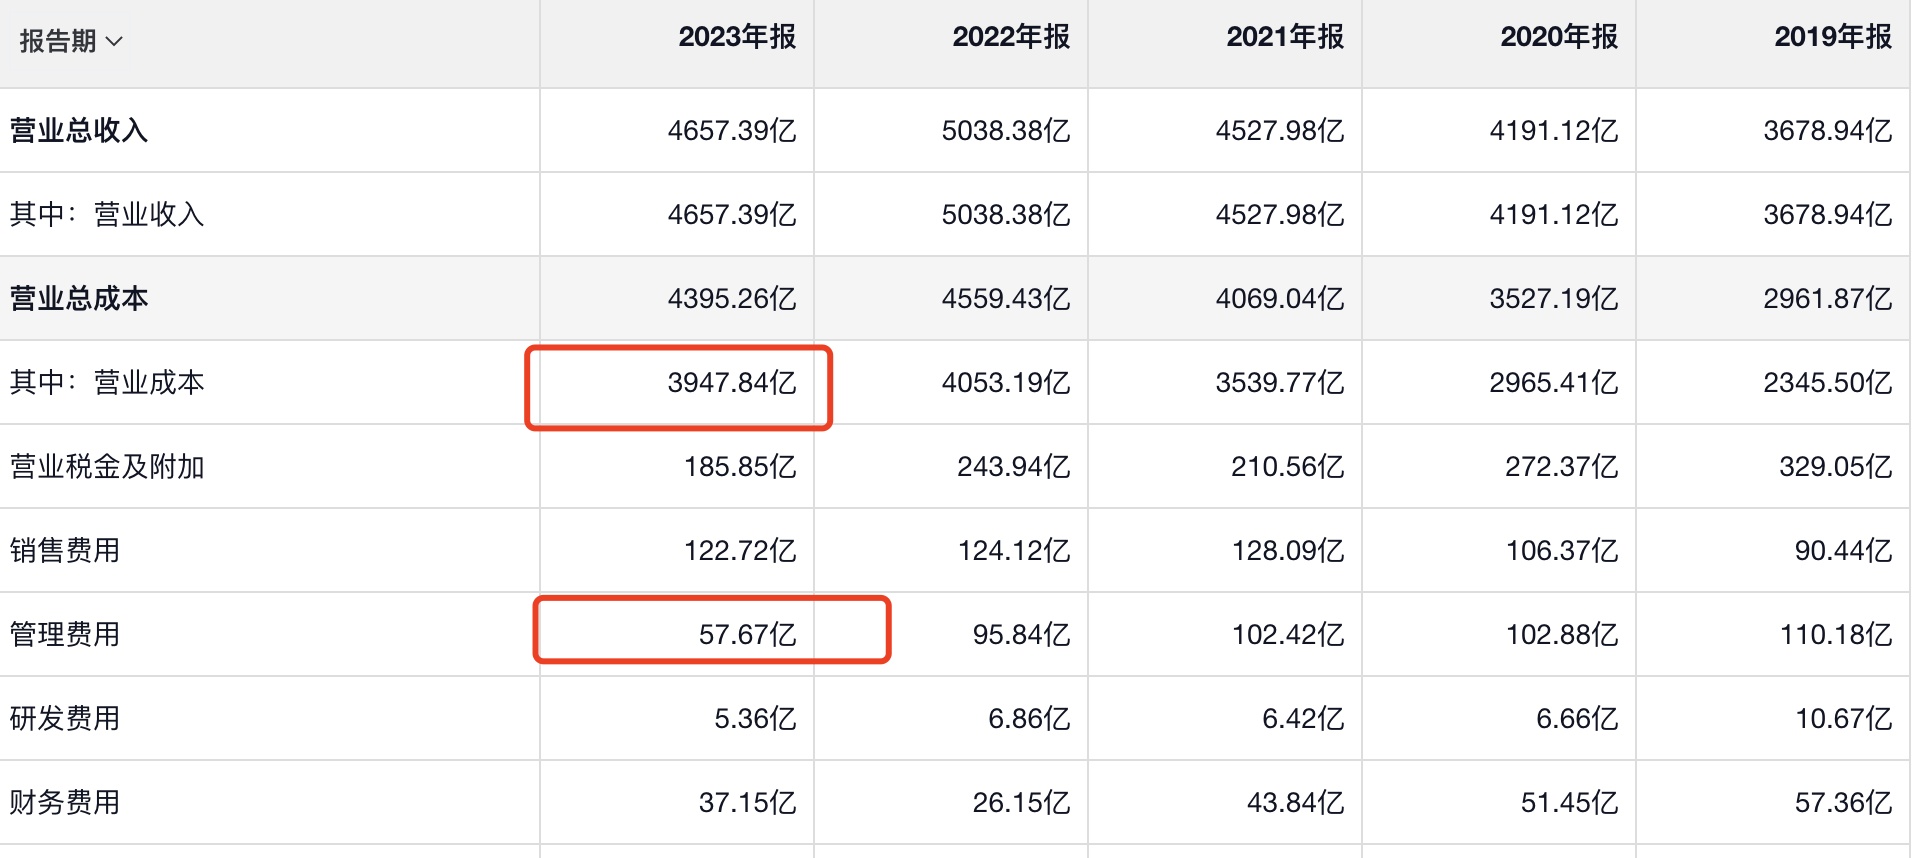Click the 其中：营业成本 row label
Image resolution: width=1914 pixels, height=858 pixels.
[107, 383]
